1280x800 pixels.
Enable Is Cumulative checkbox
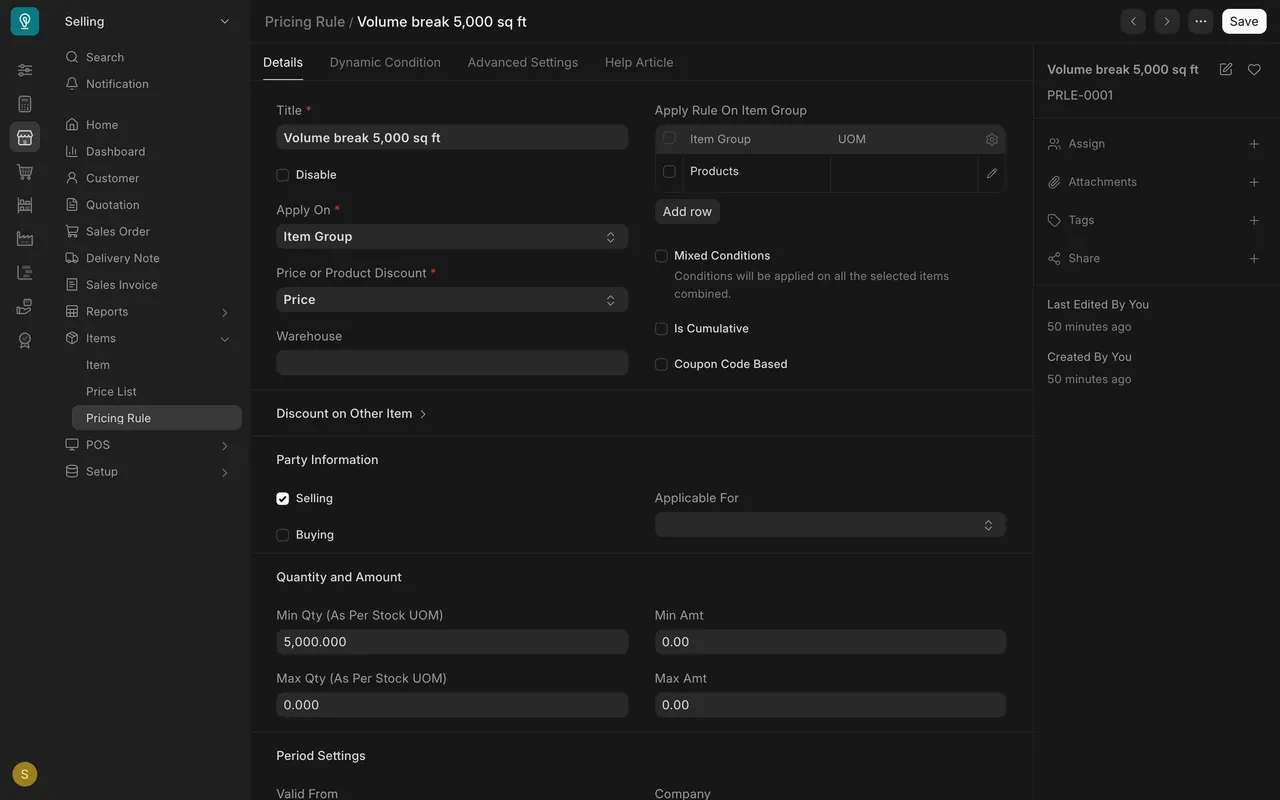click(661, 329)
